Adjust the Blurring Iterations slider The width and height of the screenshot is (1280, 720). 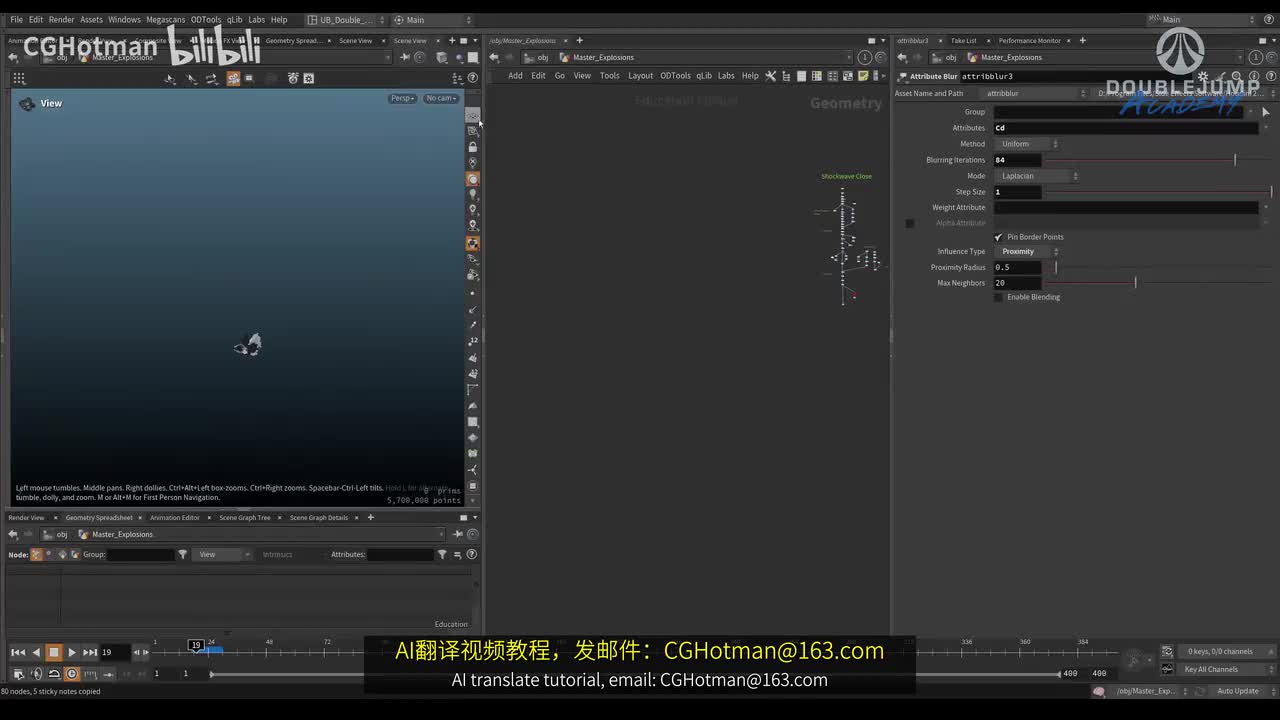point(1158,160)
